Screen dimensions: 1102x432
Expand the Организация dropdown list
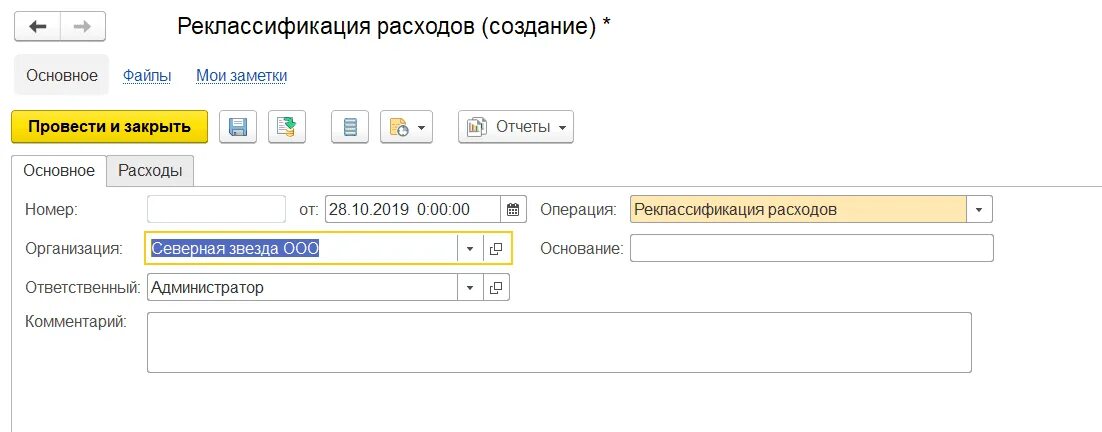point(470,249)
